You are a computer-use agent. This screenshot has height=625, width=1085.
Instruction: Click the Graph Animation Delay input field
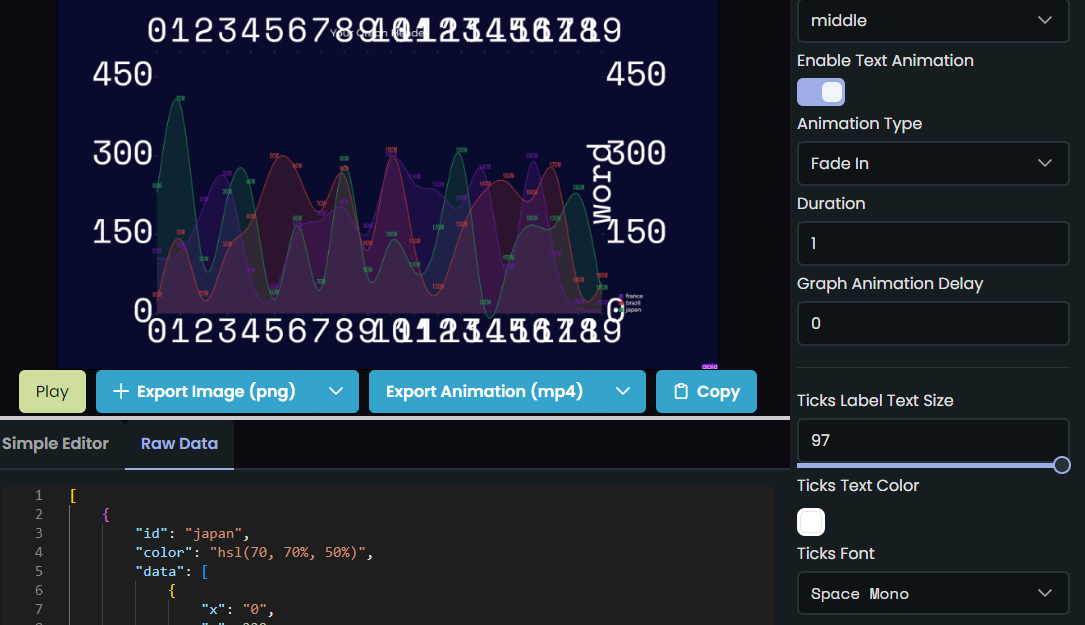tap(932, 323)
